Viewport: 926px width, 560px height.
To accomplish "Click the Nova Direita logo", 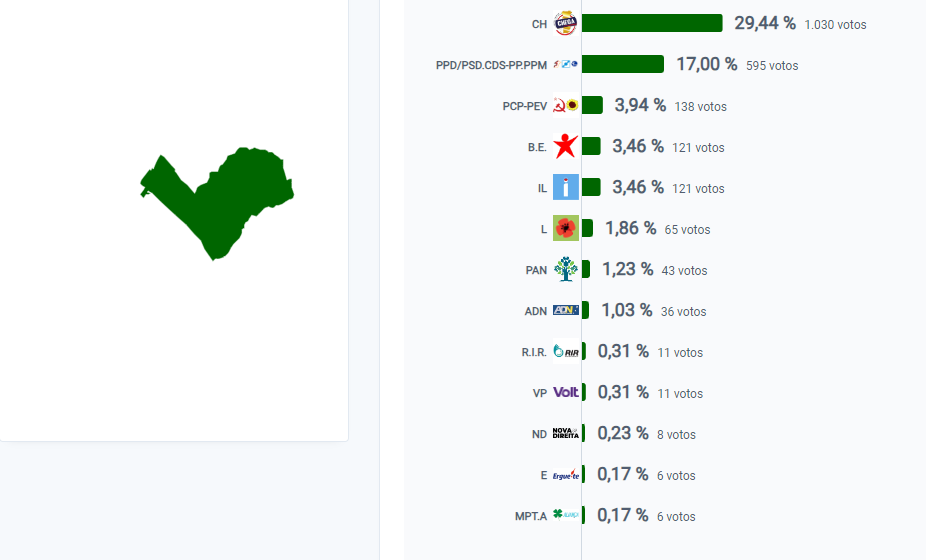I will [x=565, y=433].
